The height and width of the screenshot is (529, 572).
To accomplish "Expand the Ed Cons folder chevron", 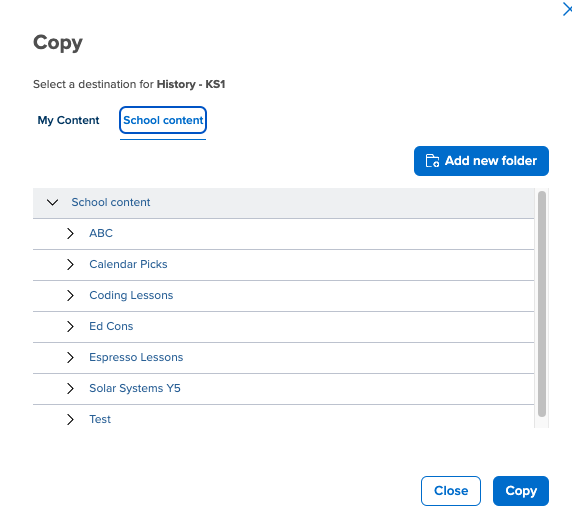I will (70, 326).
